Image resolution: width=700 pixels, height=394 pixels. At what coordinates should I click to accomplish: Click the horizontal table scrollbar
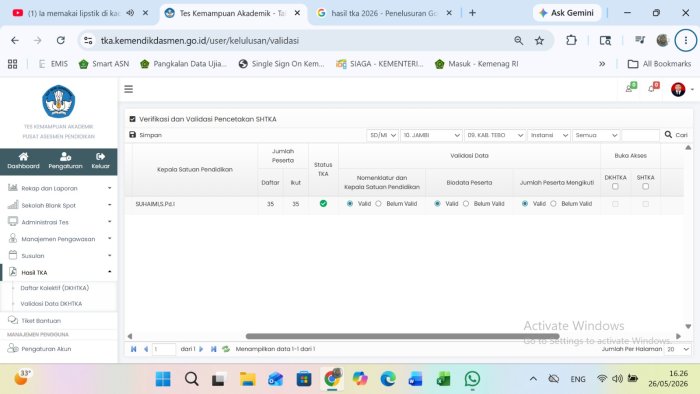tap(402, 336)
